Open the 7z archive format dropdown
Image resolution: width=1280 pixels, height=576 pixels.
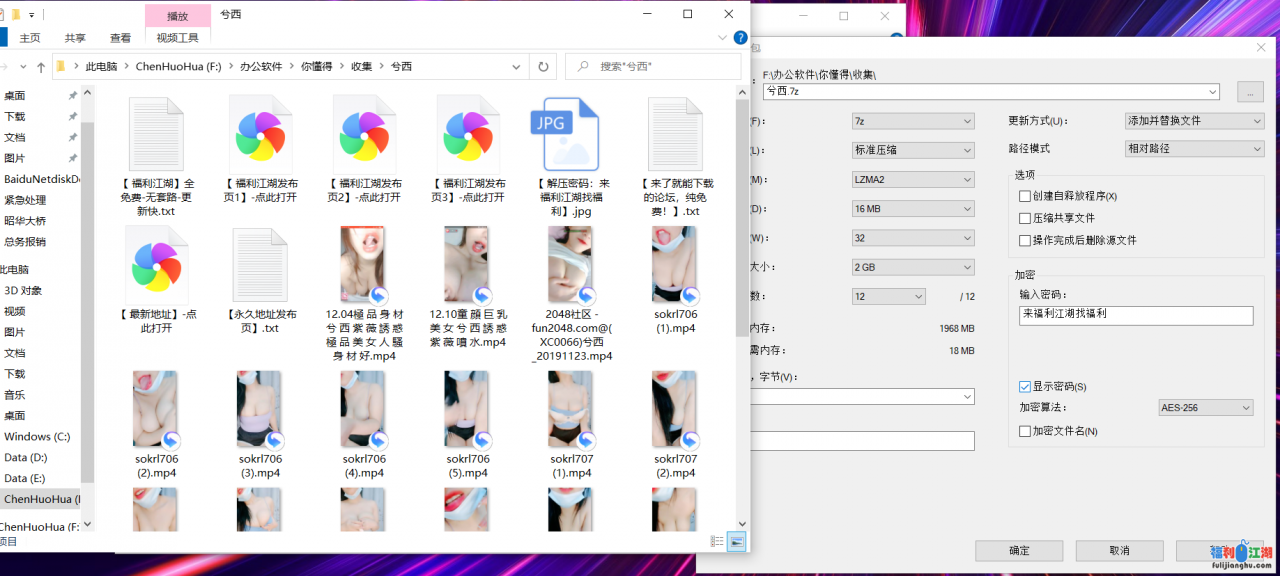tap(911, 121)
